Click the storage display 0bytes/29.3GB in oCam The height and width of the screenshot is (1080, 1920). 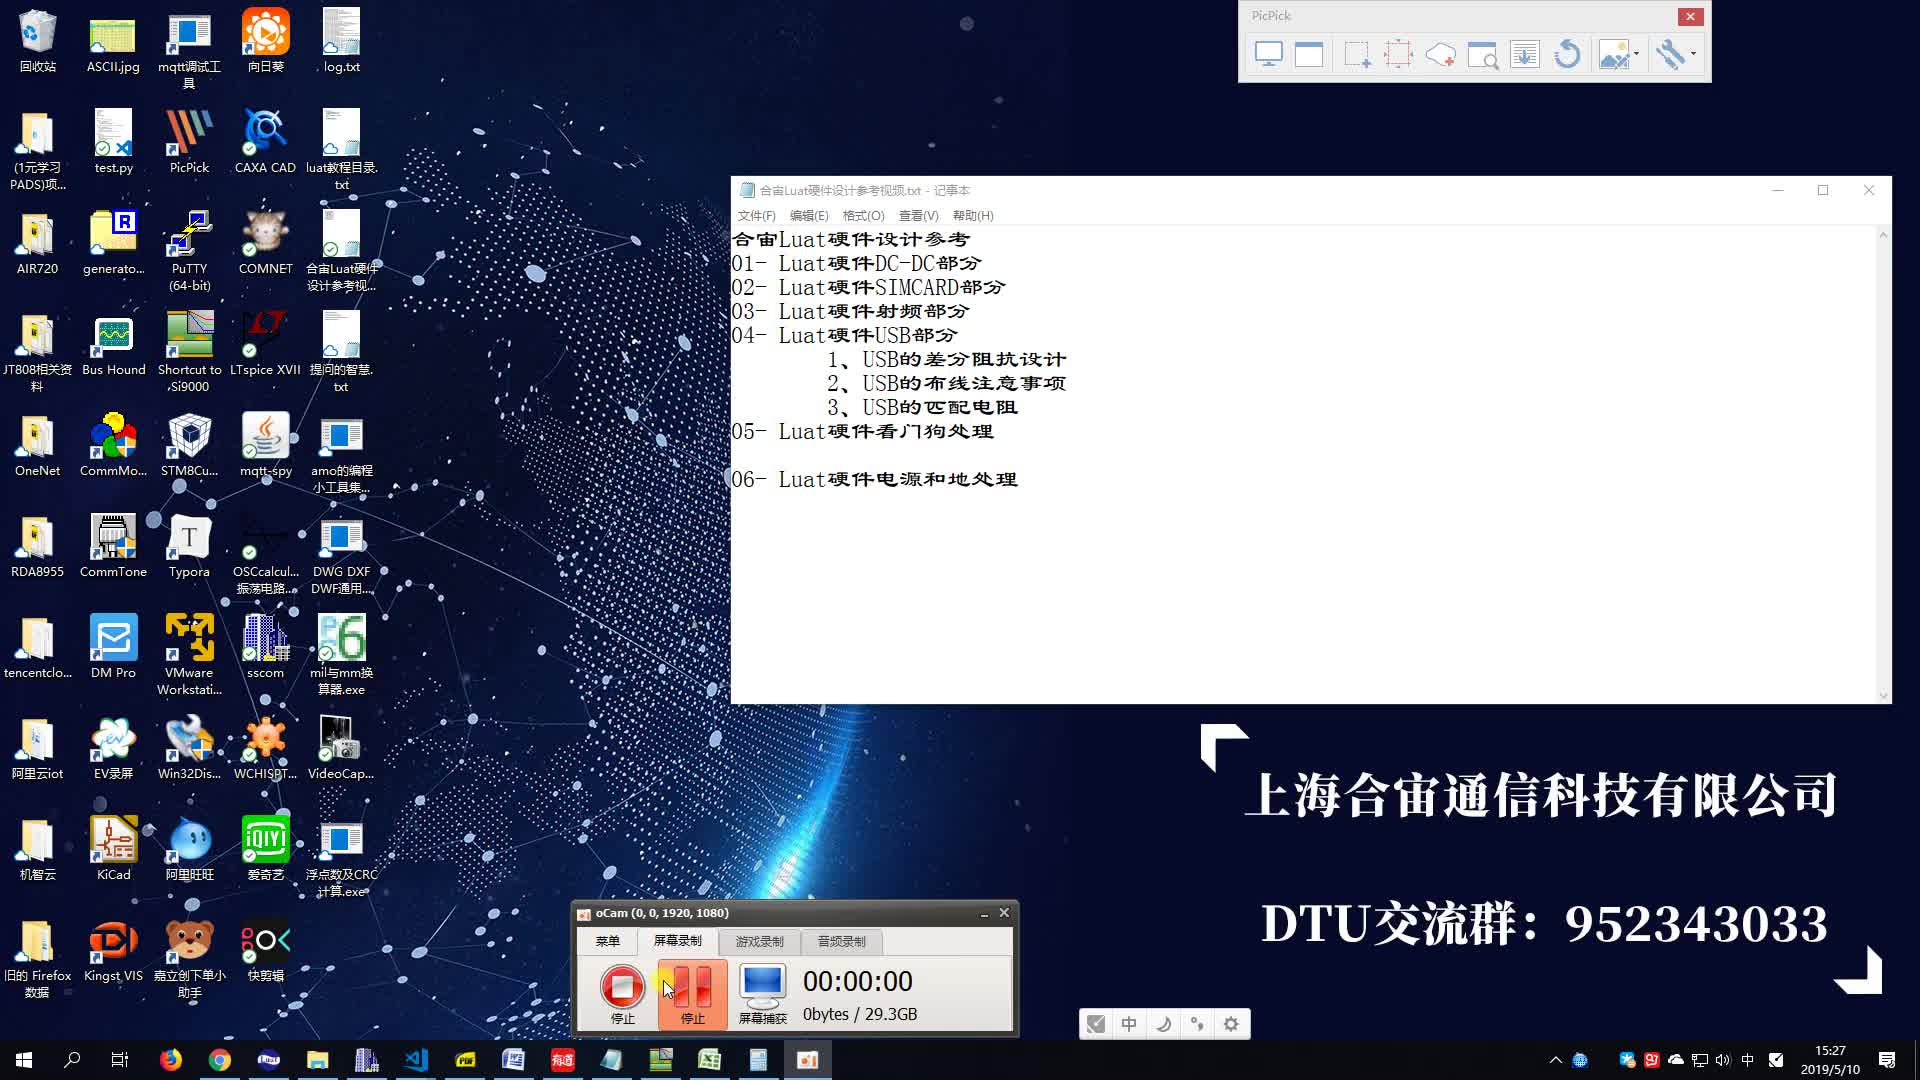click(860, 1013)
